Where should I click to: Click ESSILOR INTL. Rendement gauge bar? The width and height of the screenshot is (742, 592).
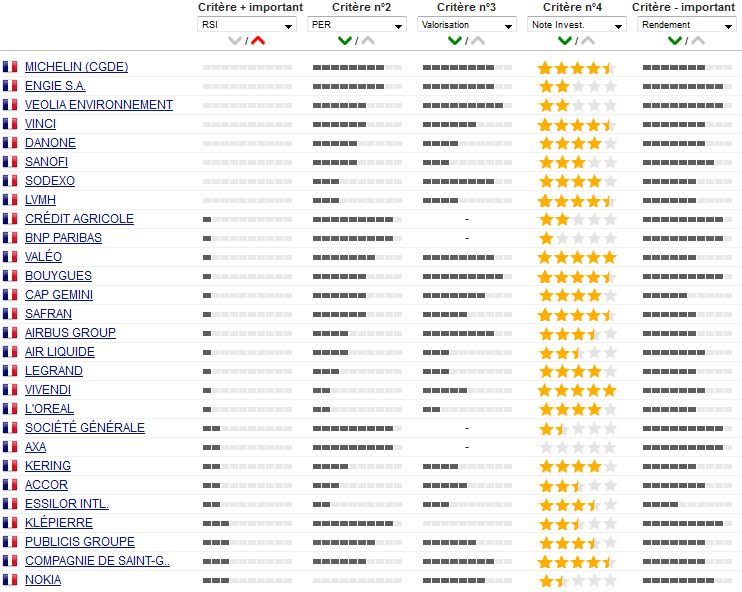(x=687, y=504)
